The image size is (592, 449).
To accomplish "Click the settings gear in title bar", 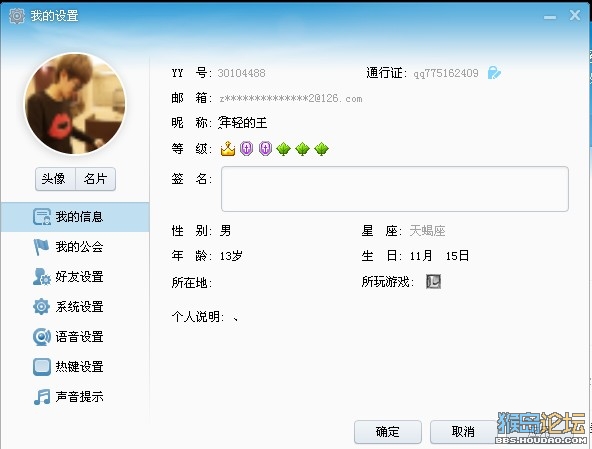I will tap(17, 16).
